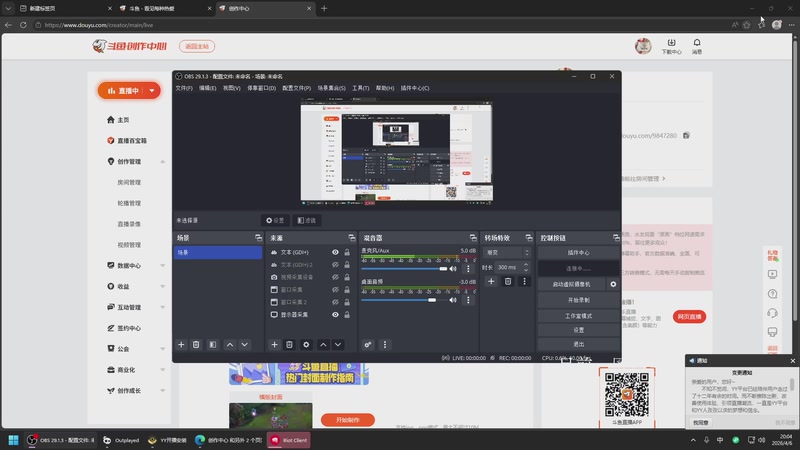Expand the 收益 sidebar section

[x=163, y=286]
